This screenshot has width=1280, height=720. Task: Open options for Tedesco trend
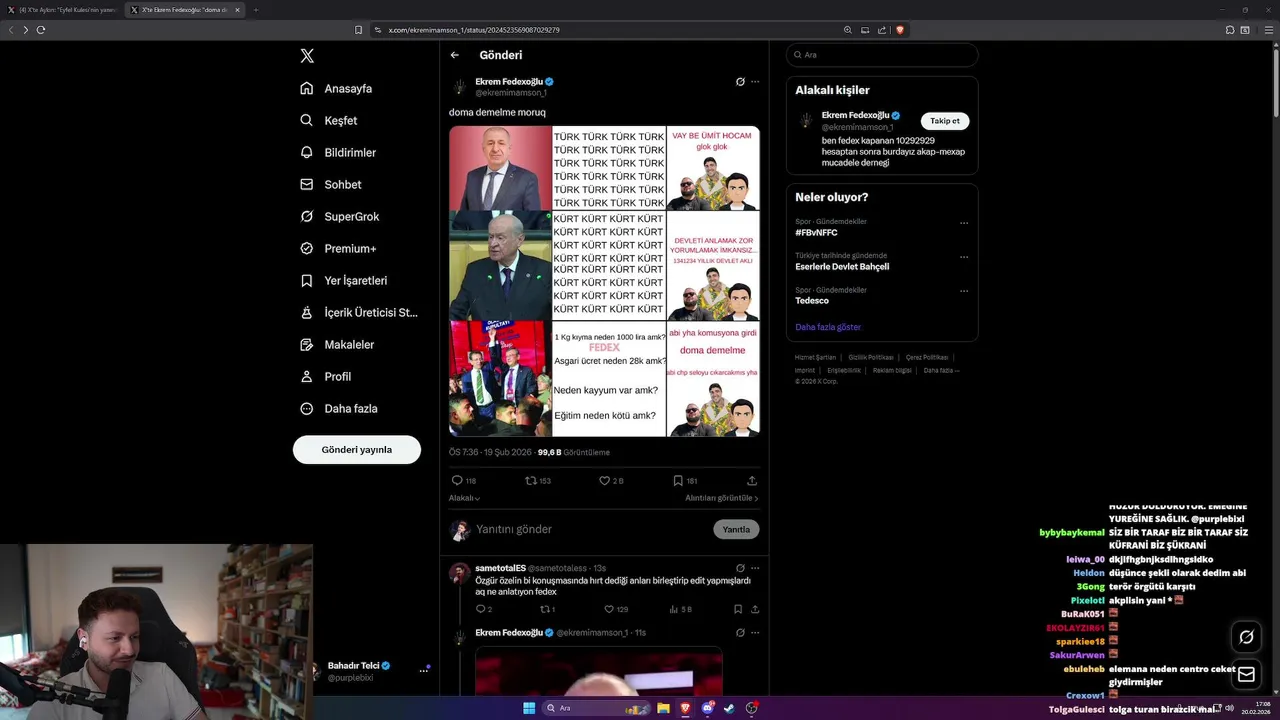pos(964,291)
